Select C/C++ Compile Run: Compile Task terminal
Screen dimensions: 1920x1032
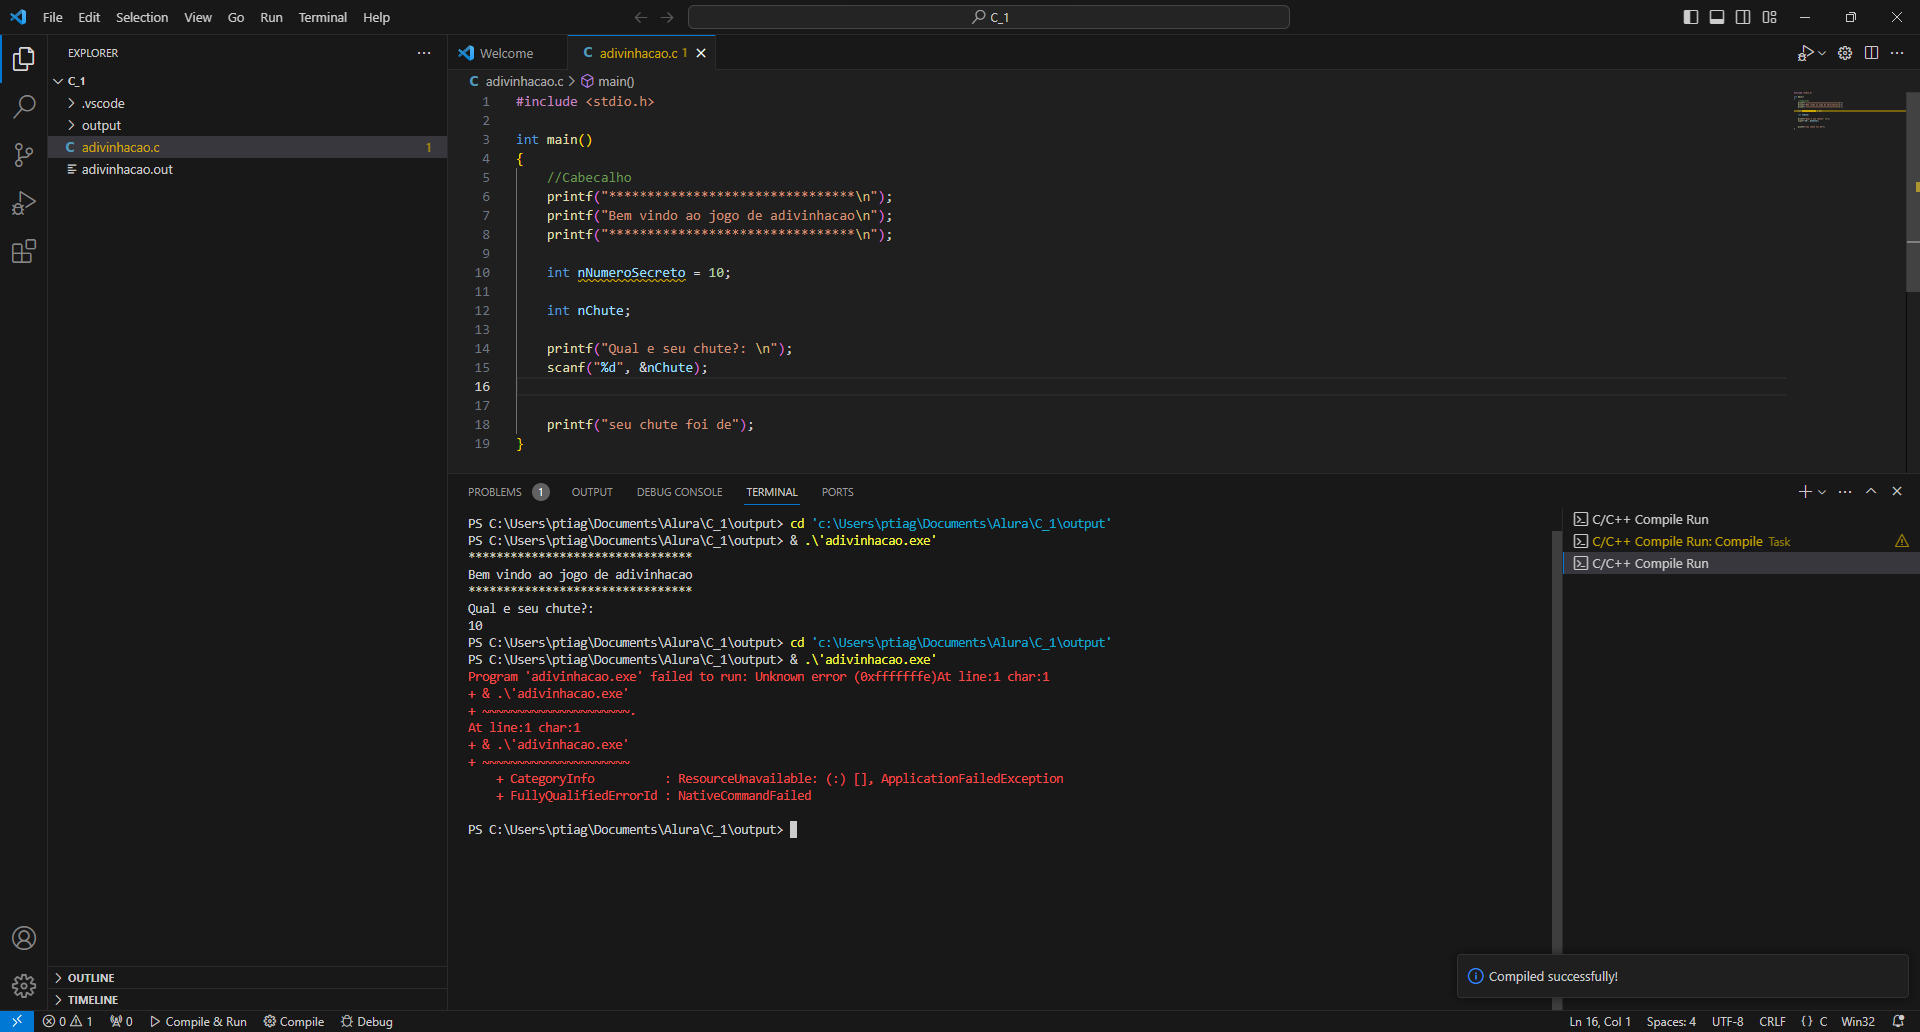pos(1740,541)
